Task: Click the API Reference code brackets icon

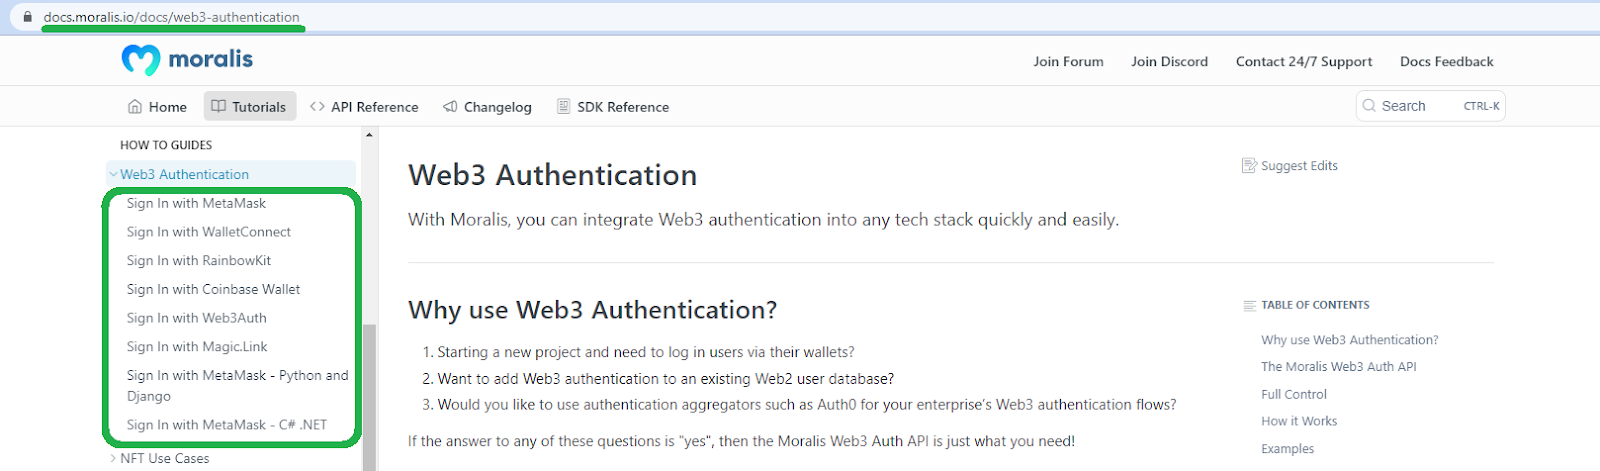Action: click(x=317, y=106)
